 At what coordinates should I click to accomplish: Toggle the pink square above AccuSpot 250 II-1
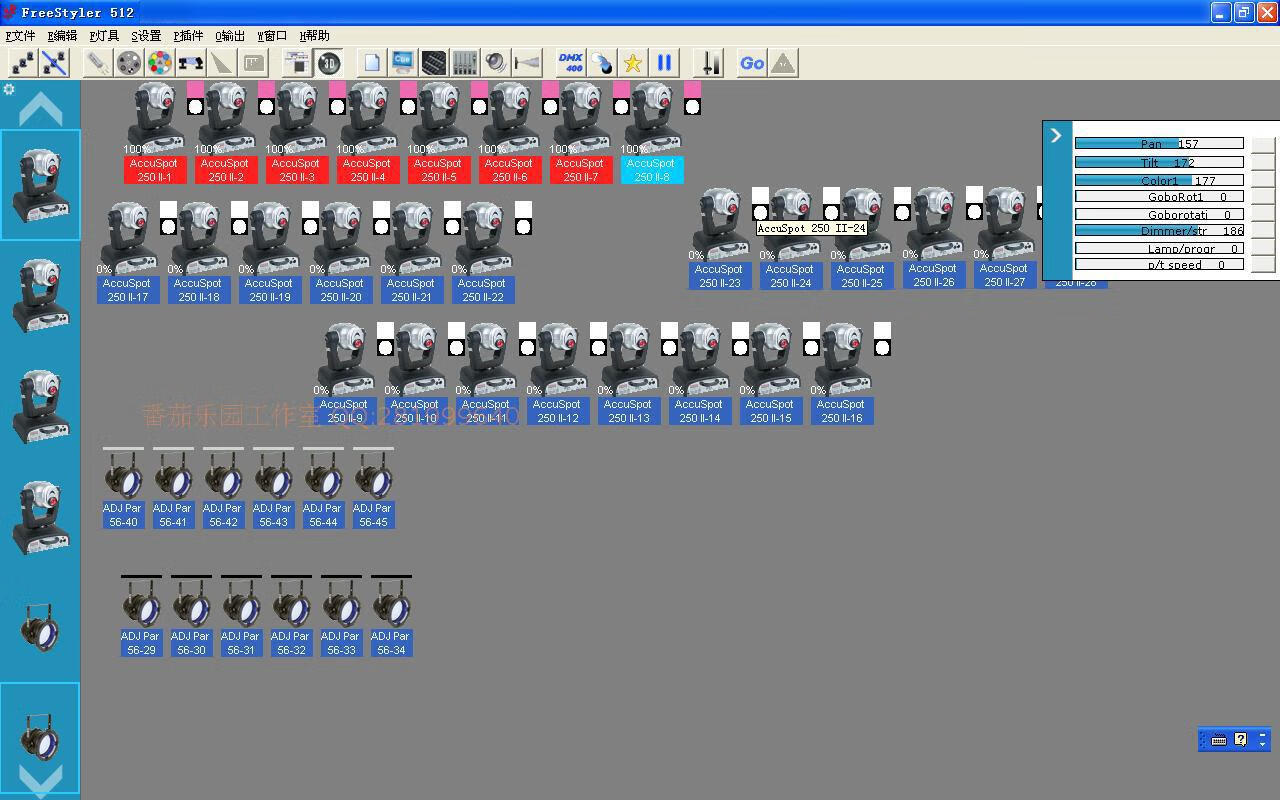[x=195, y=89]
